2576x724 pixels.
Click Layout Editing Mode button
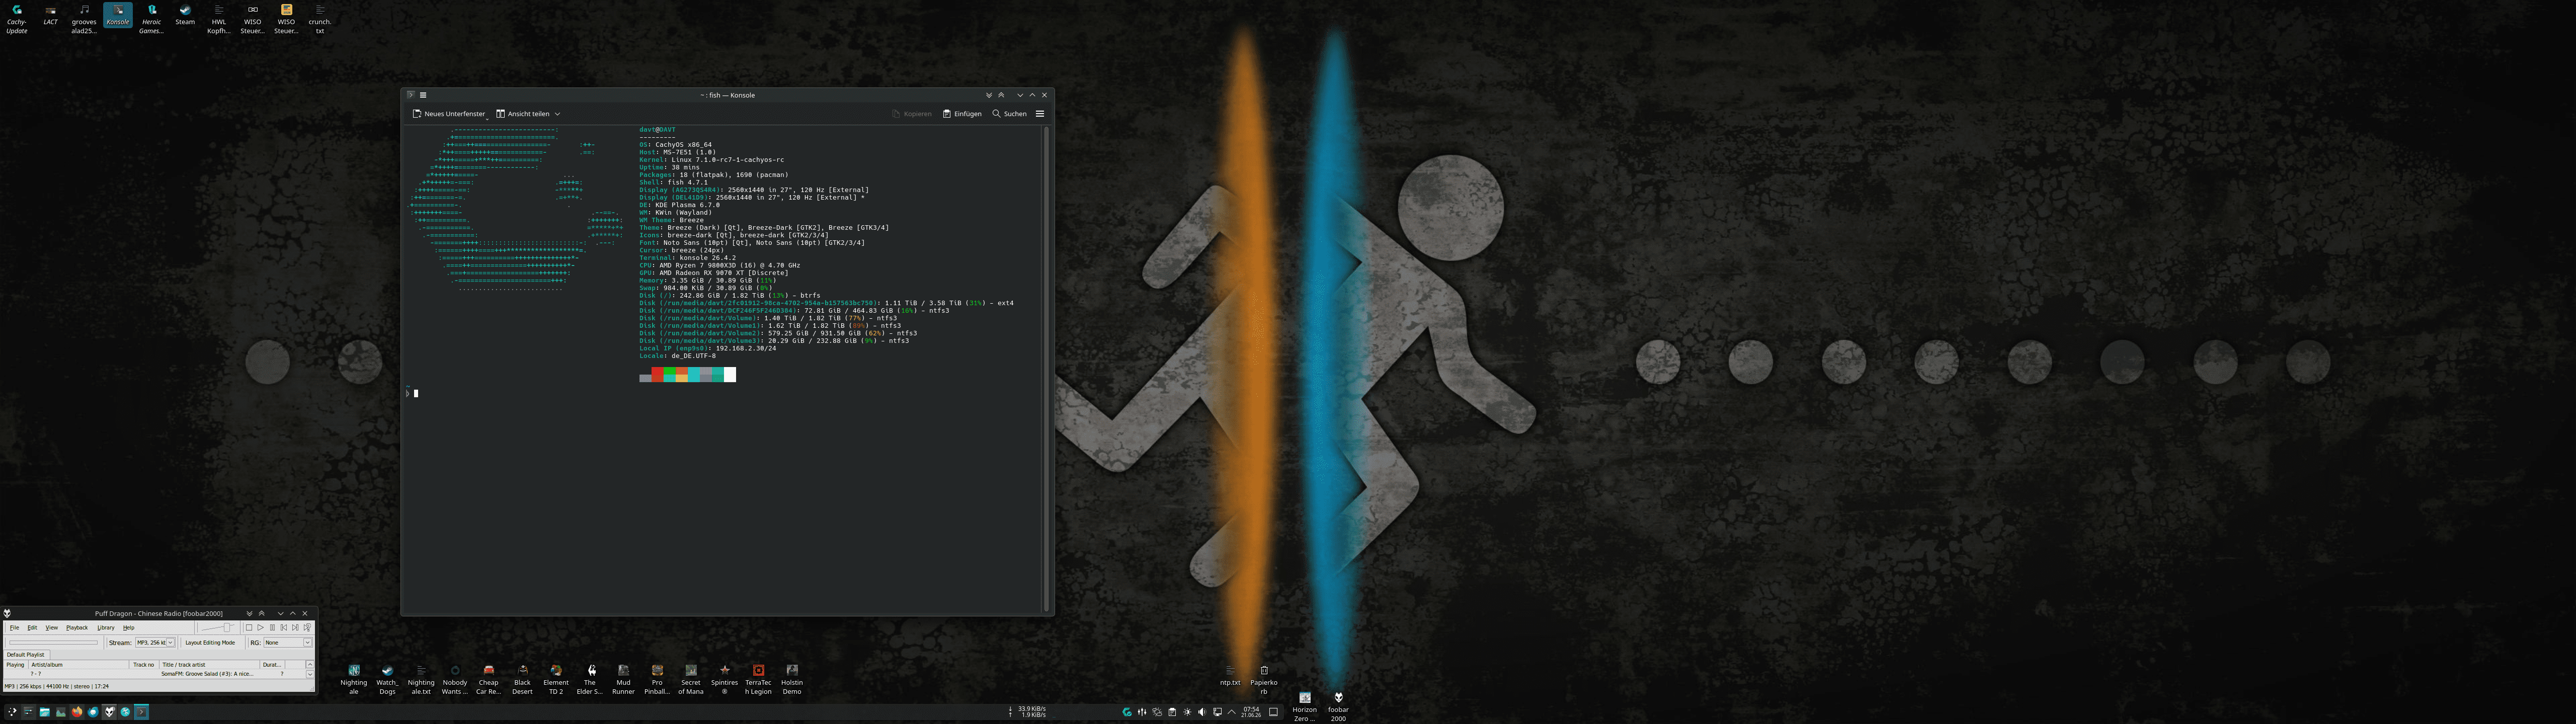click(x=210, y=643)
